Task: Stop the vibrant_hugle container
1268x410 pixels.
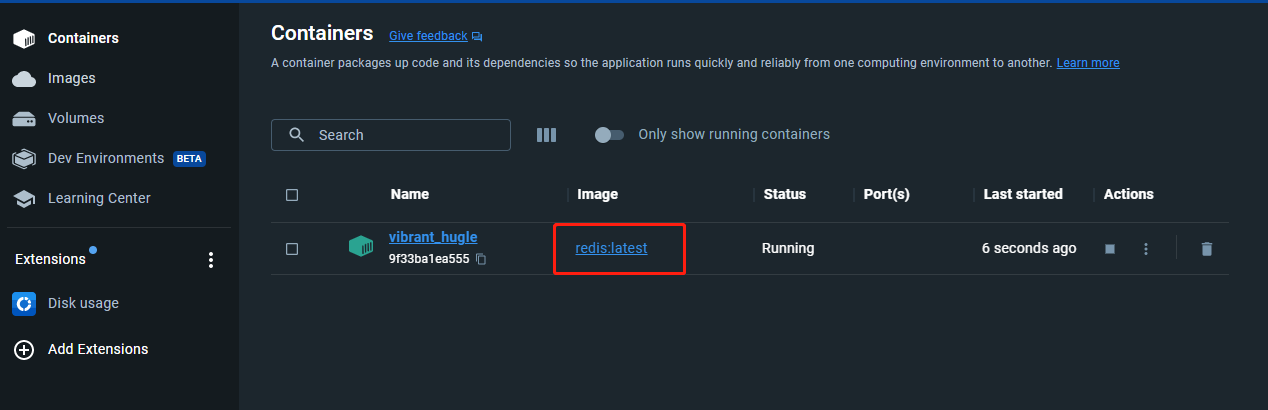Action: [1110, 249]
